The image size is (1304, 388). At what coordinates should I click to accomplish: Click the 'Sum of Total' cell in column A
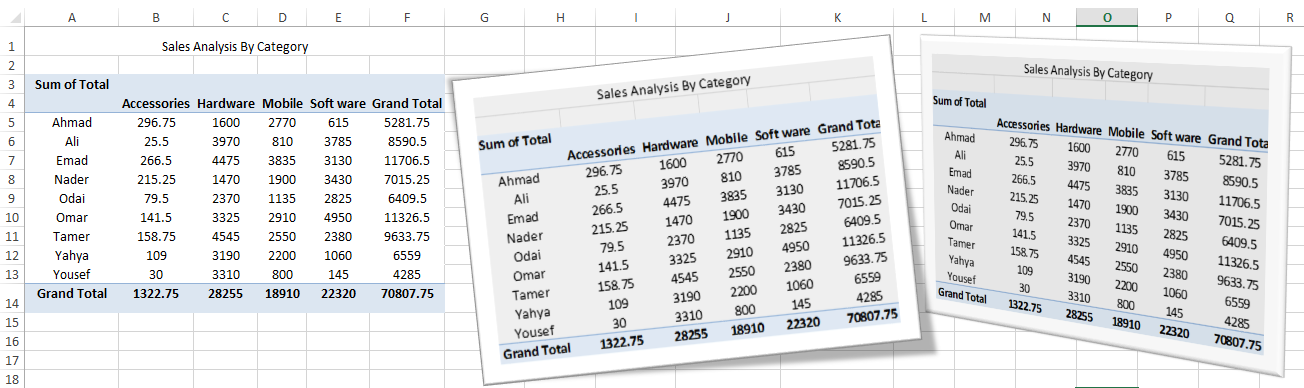[71, 84]
